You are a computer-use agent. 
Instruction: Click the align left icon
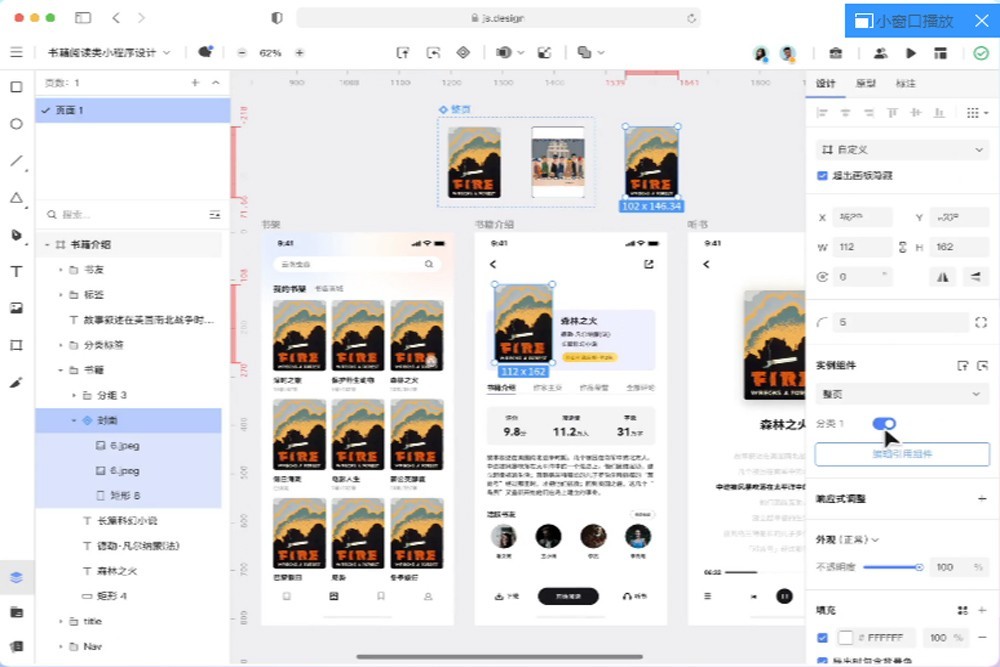(822, 113)
